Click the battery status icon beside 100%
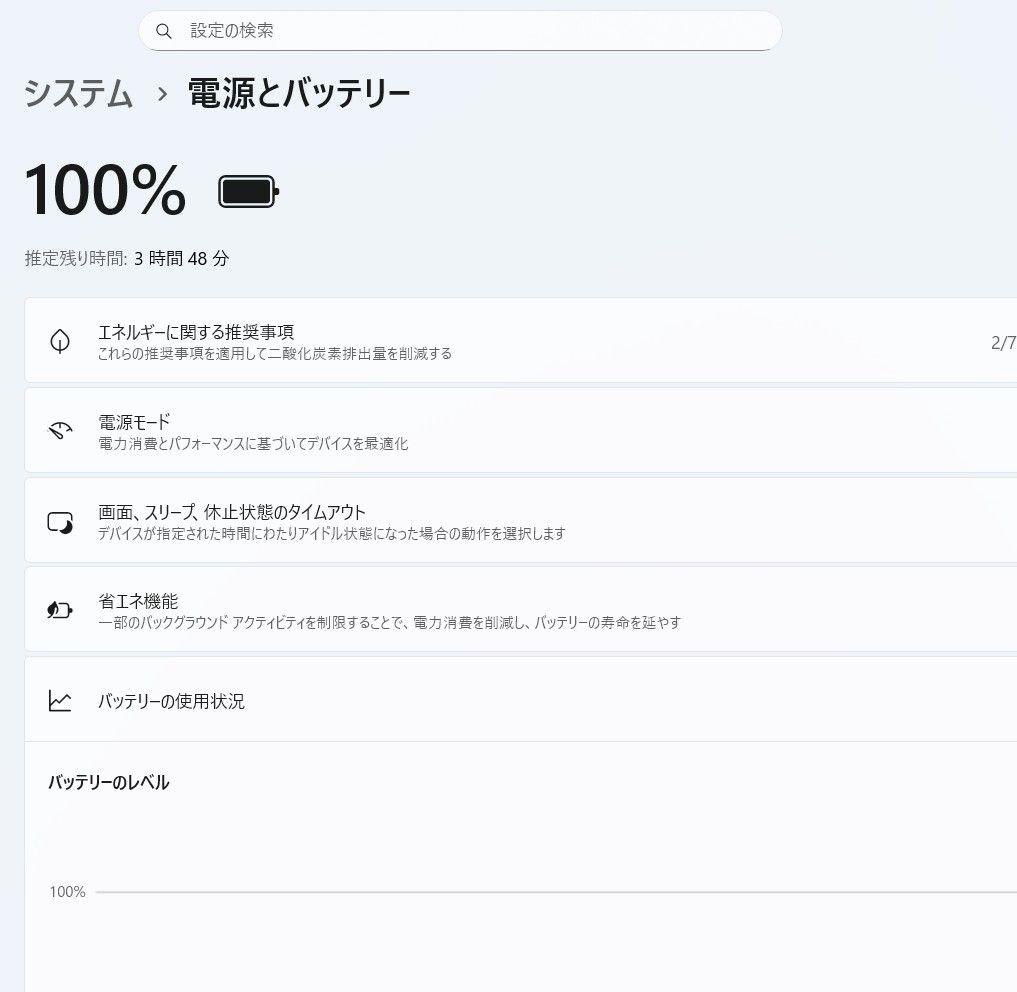Viewport: 1017px width, 992px height. click(246, 190)
